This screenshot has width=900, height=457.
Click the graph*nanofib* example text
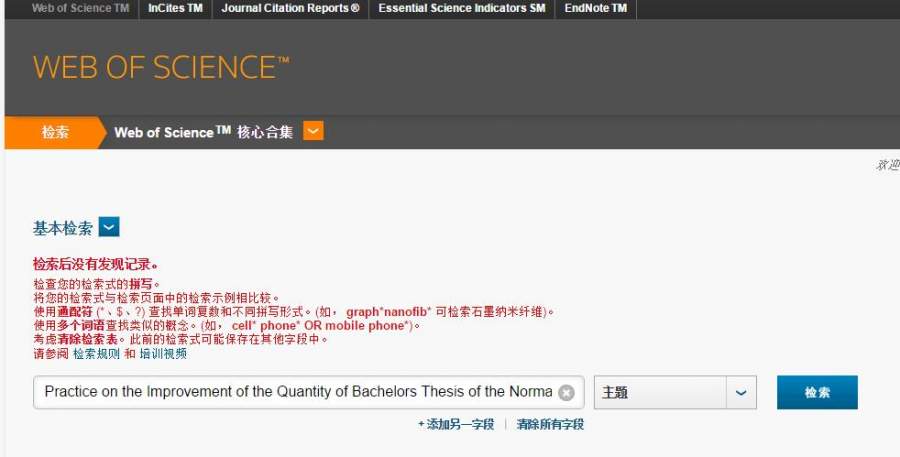(x=389, y=312)
